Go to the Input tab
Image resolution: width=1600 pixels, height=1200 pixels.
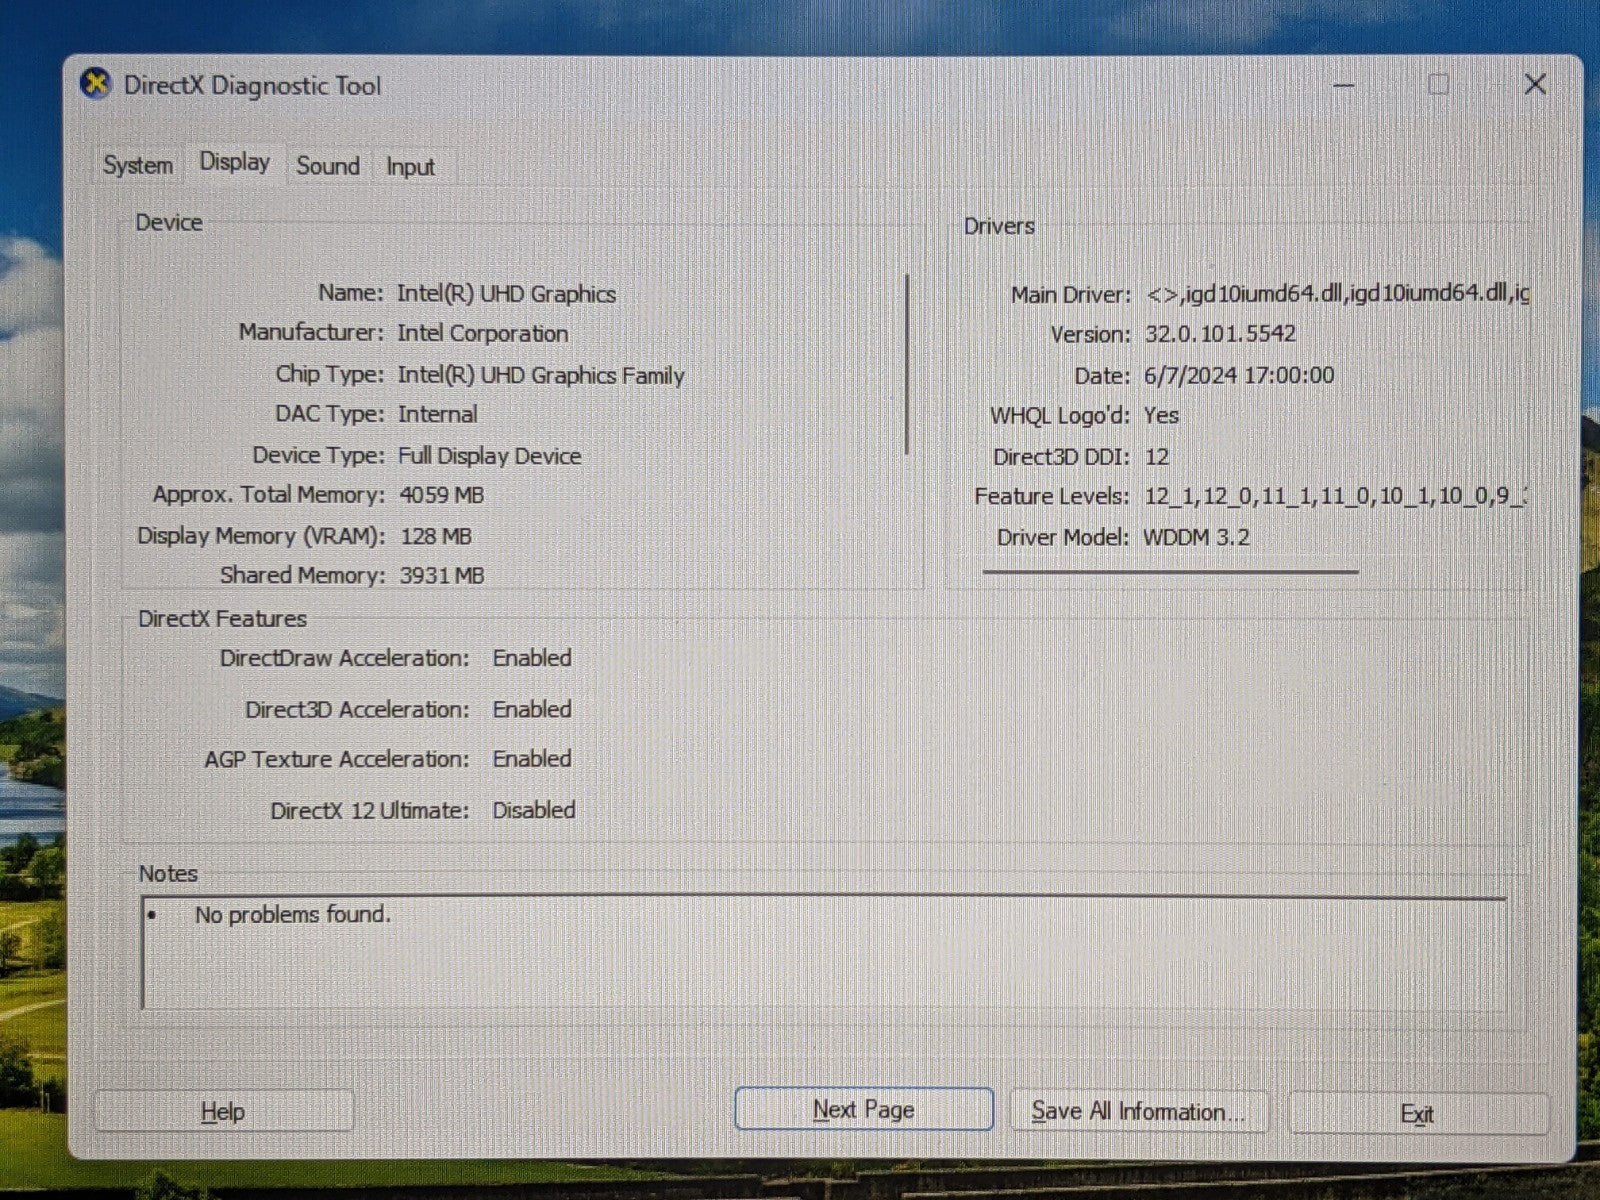[410, 167]
